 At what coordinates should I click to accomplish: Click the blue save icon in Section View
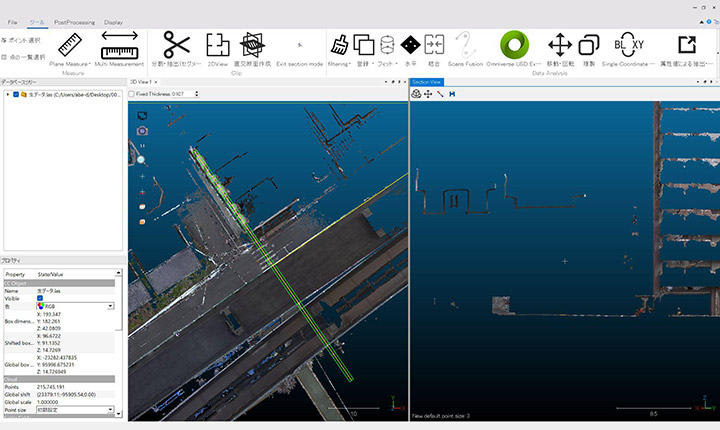452,94
